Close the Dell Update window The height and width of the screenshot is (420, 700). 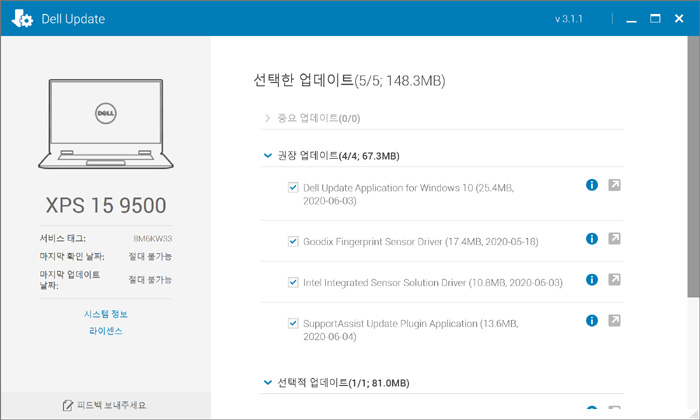(679, 19)
